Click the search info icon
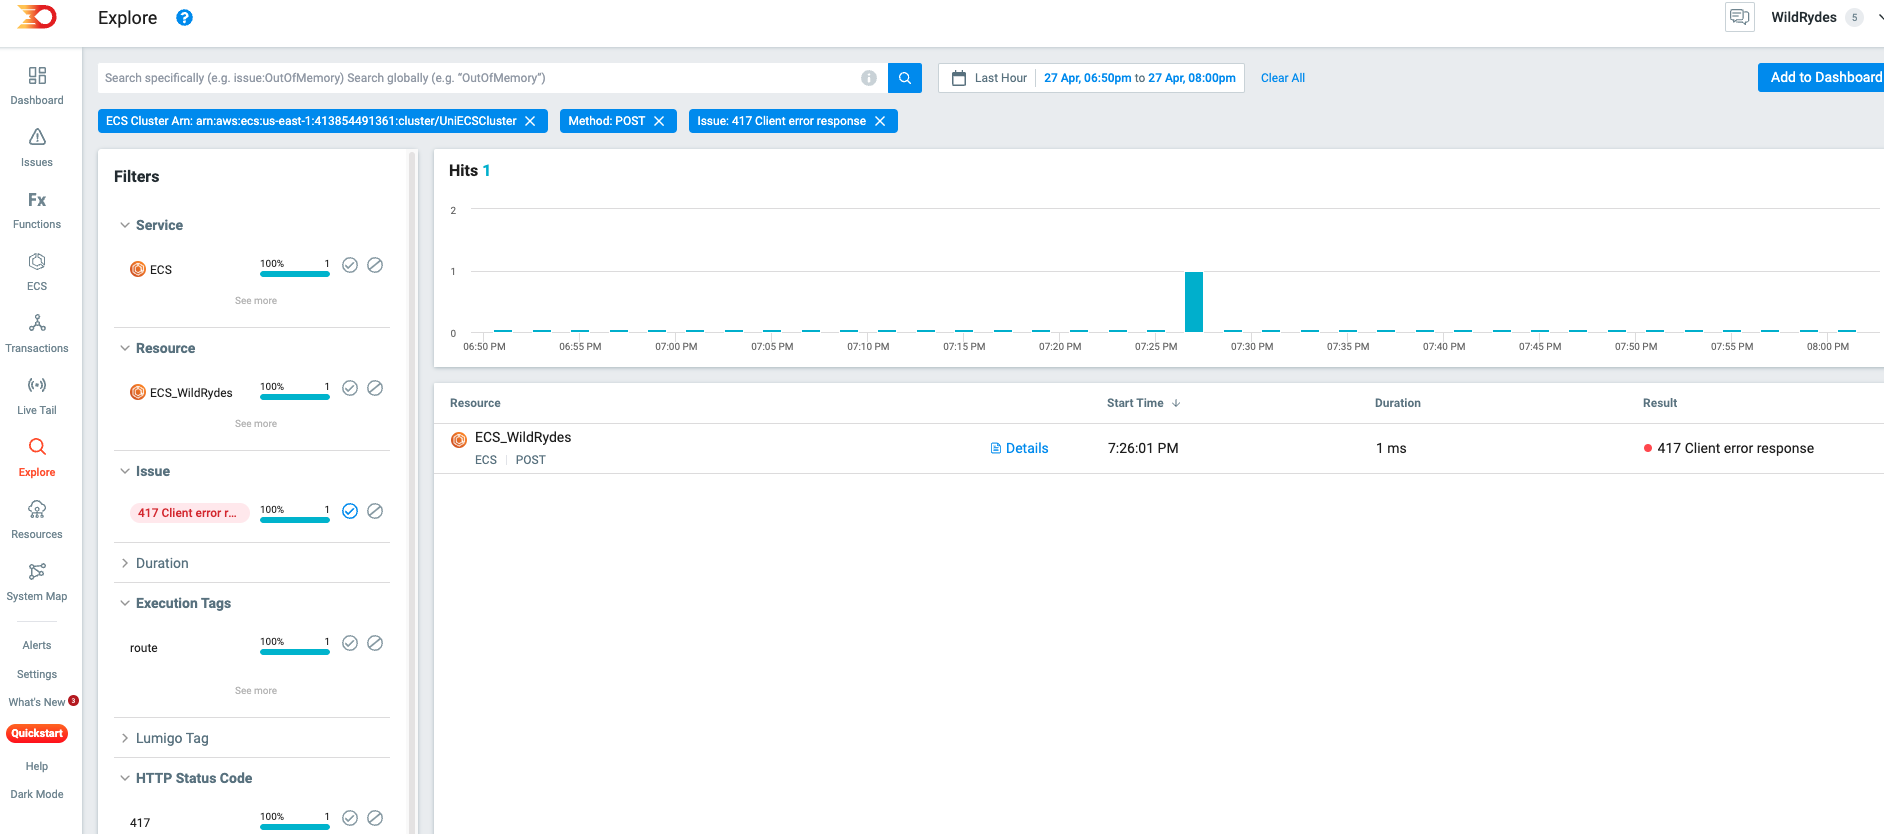 pos(869,78)
